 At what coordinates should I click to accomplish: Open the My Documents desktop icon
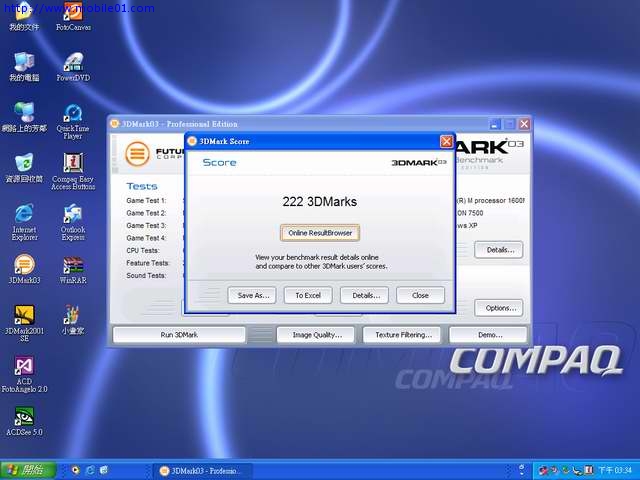click(24, 17)
